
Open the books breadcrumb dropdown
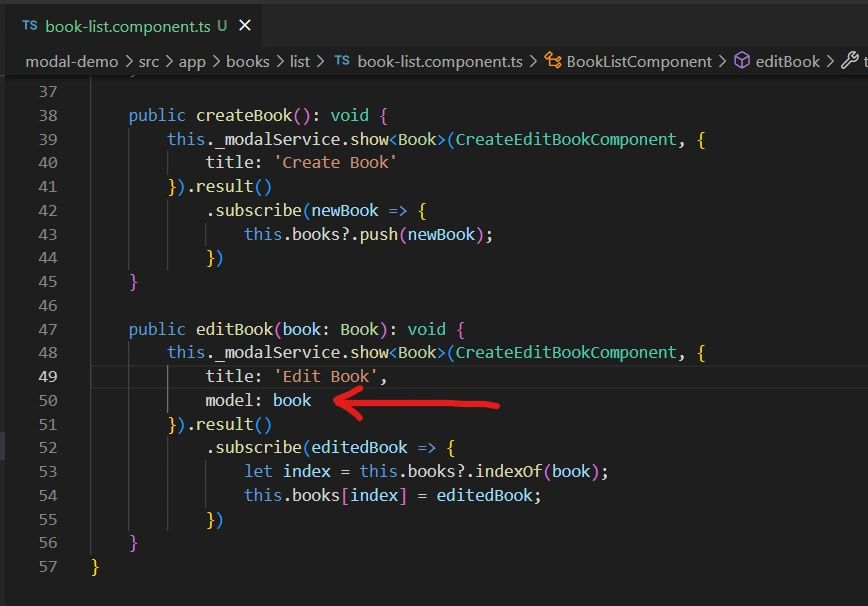coord(248,61)
